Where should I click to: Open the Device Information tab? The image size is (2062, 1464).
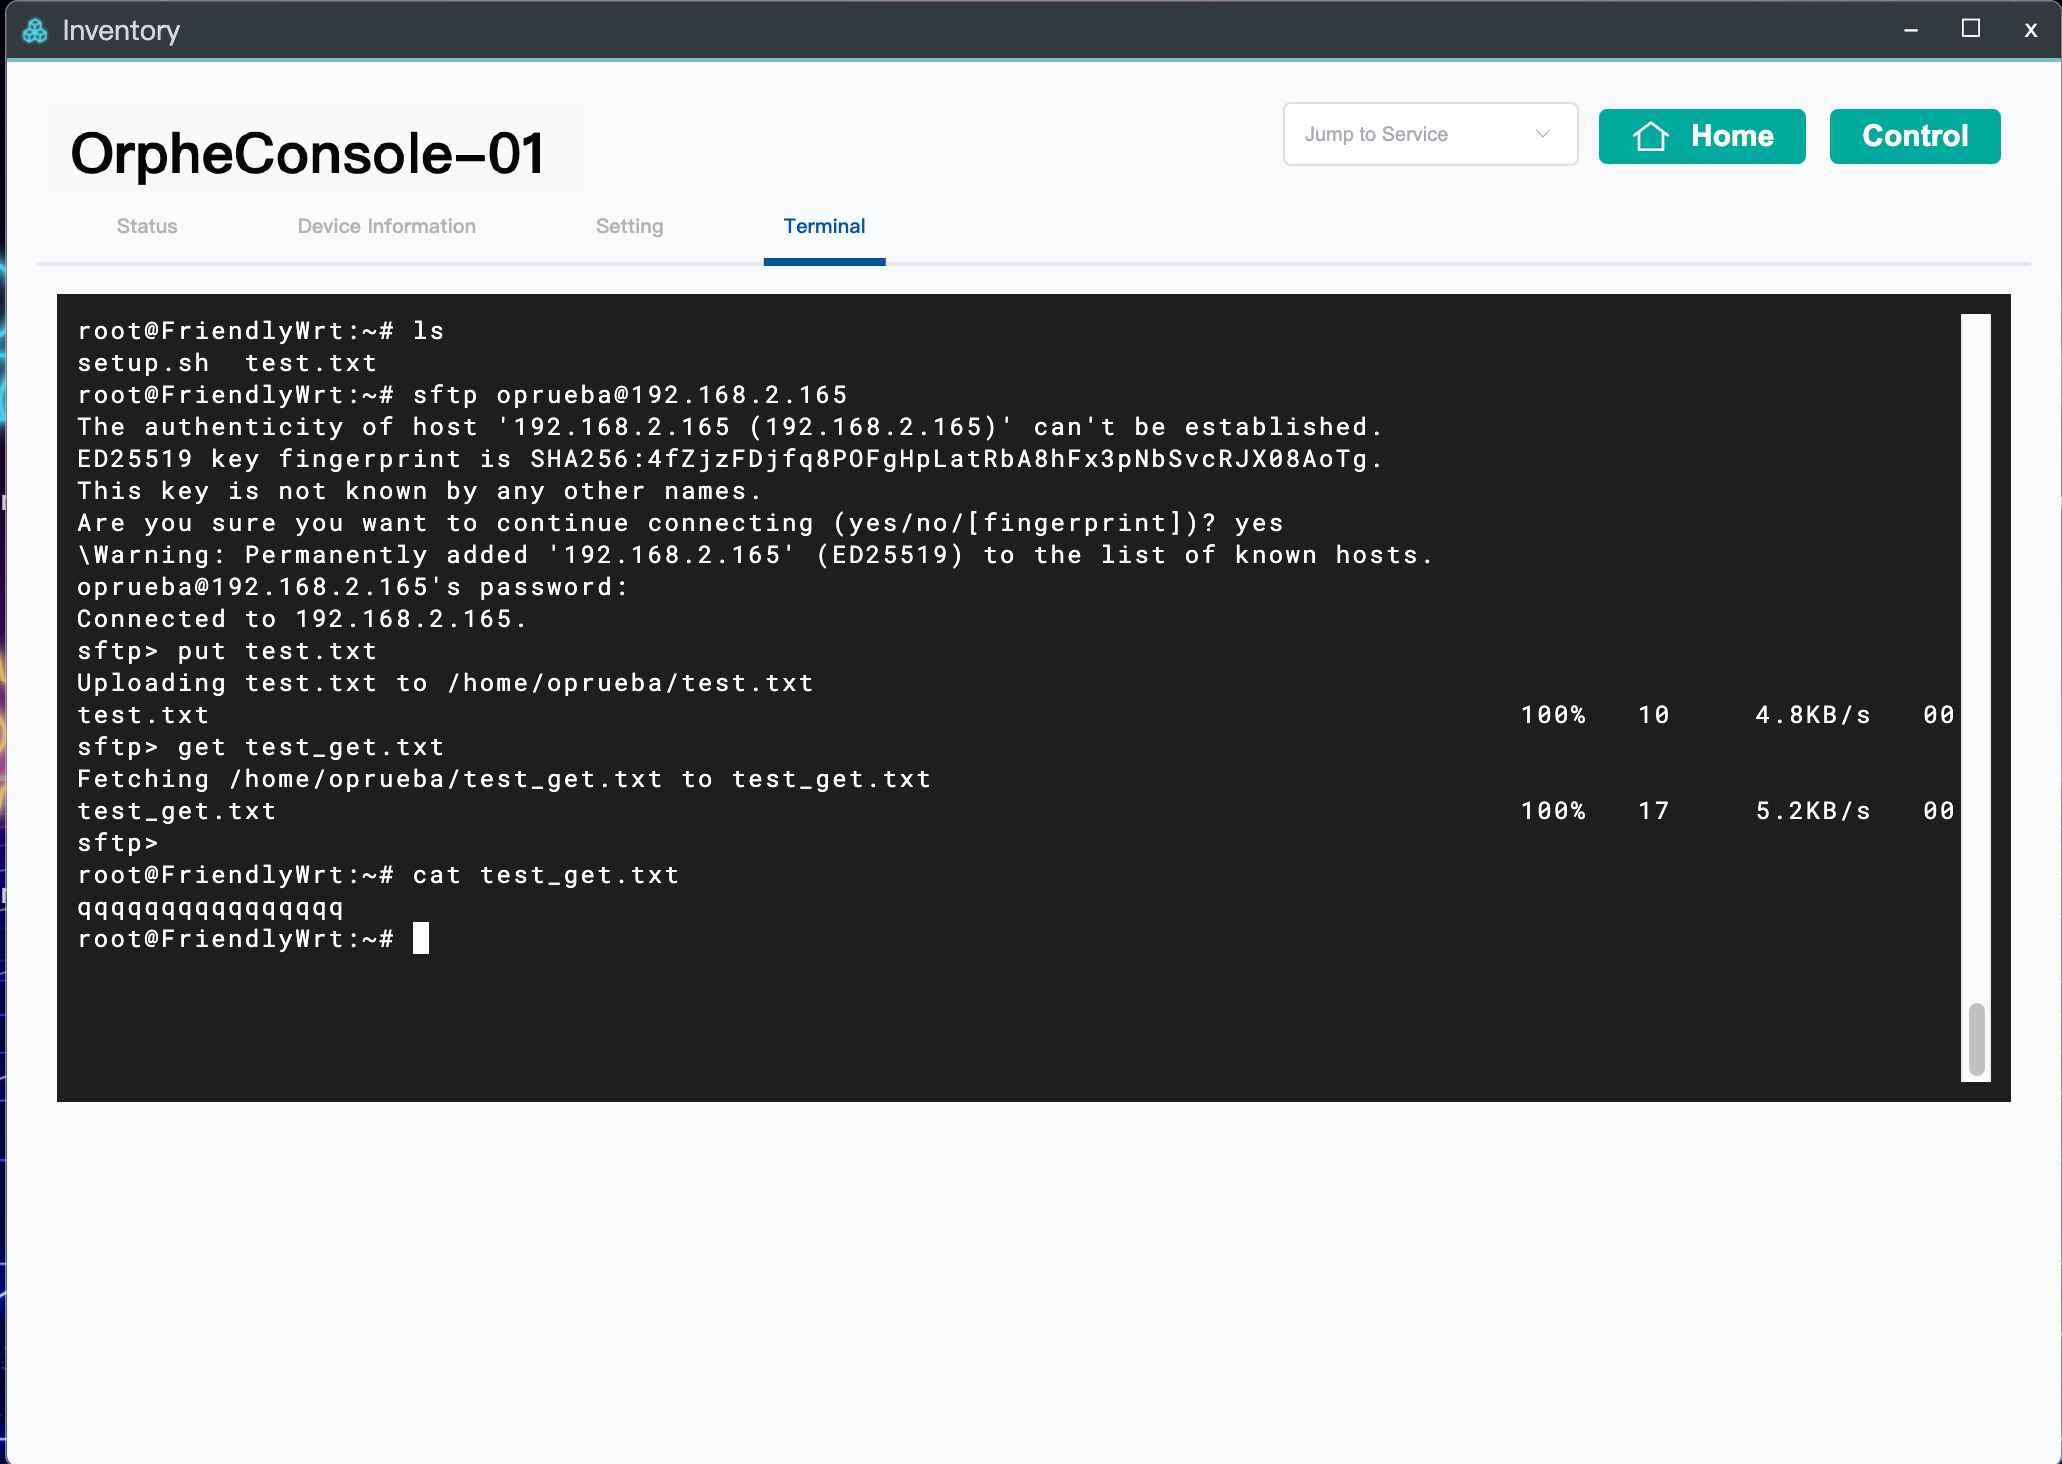[x=386, y=226]
